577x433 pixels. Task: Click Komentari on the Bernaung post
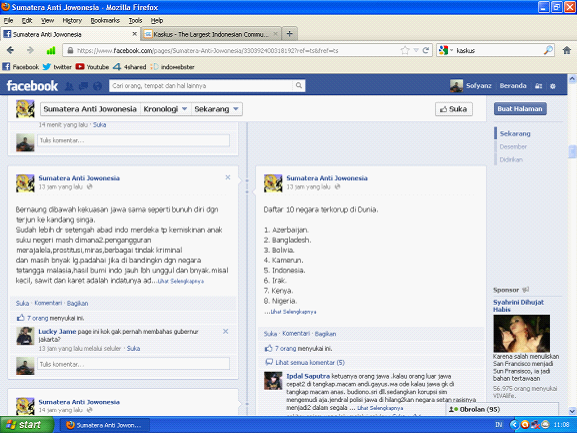[48, 303]
